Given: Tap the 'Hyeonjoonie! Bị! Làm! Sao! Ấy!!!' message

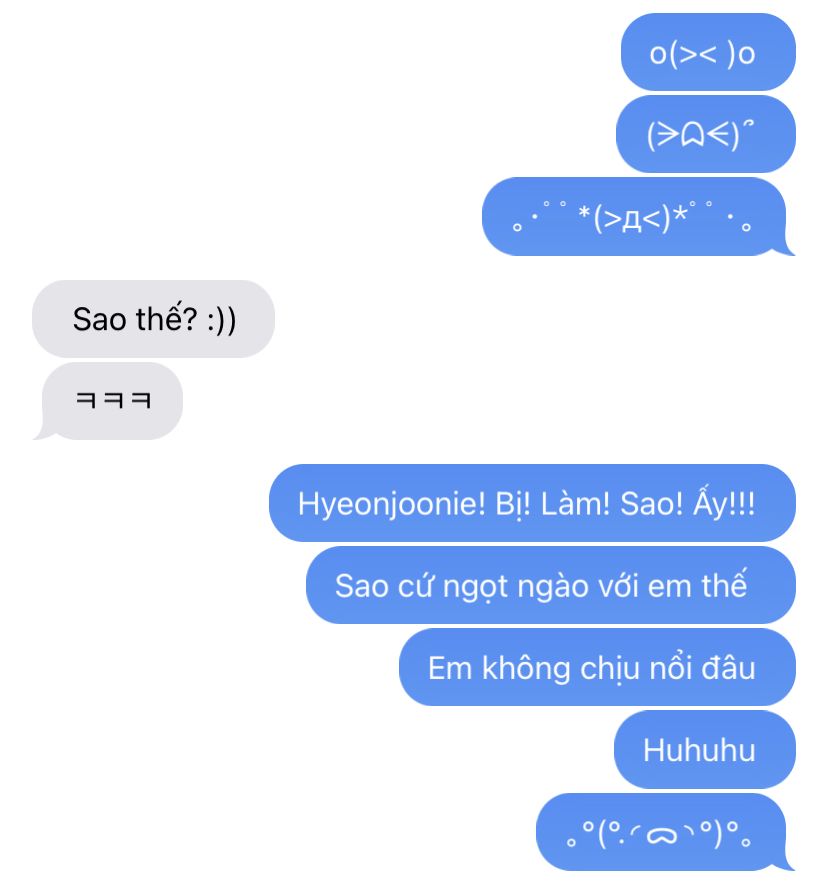Looking at the screenshot, I should coord(532,503).
